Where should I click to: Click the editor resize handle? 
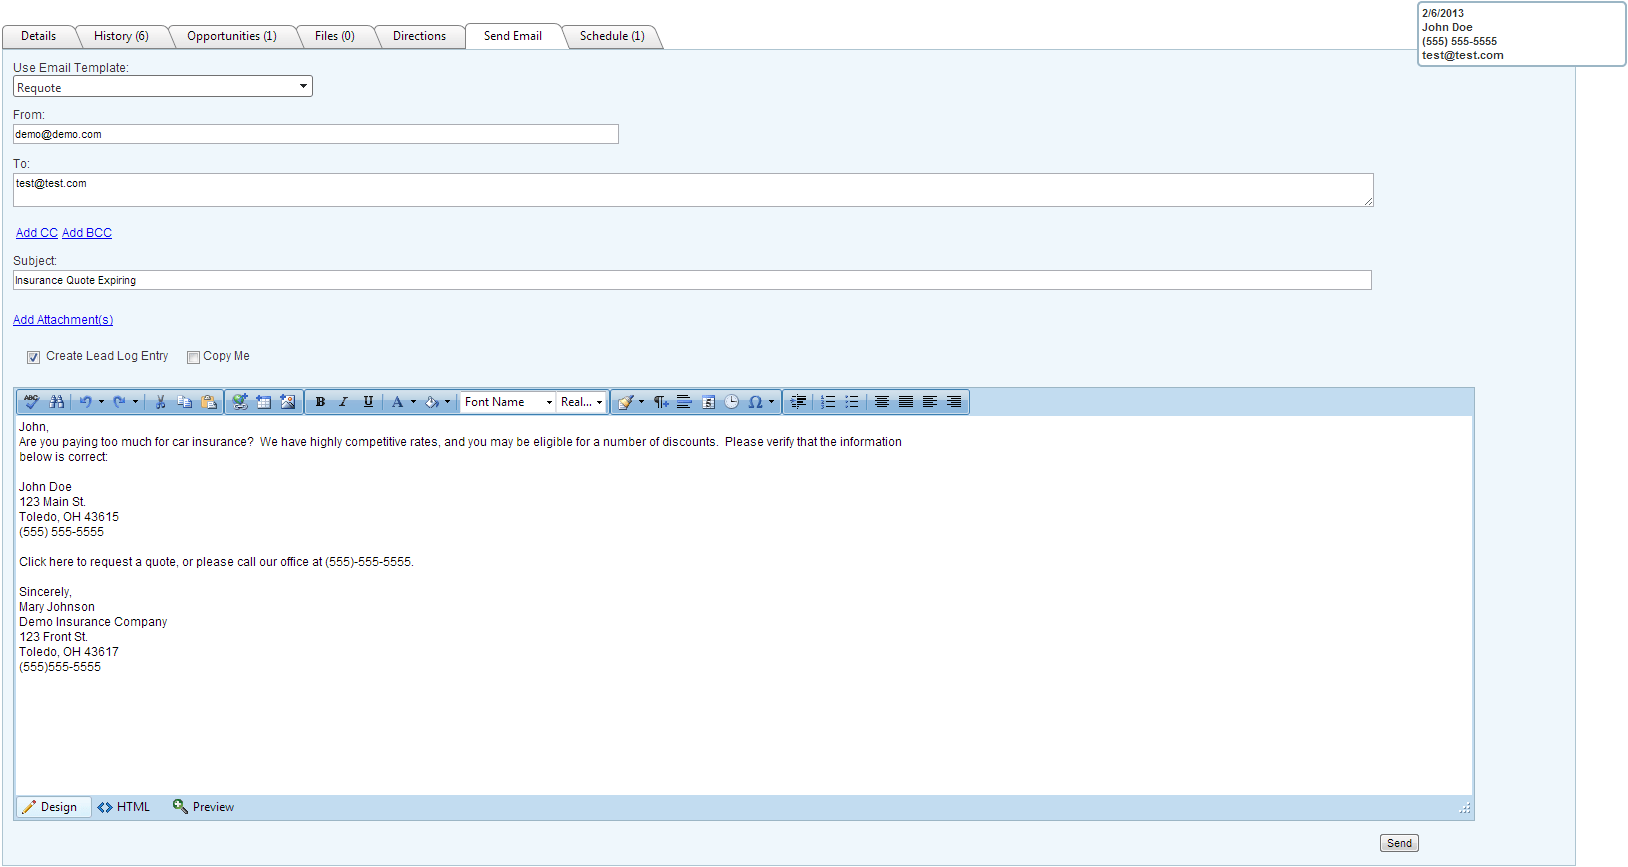1465,808
